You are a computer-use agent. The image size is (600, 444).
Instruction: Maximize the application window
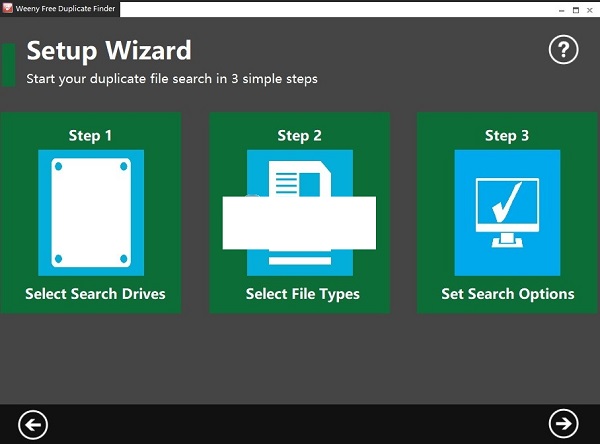pyautogui.click(x=576, y=10)
